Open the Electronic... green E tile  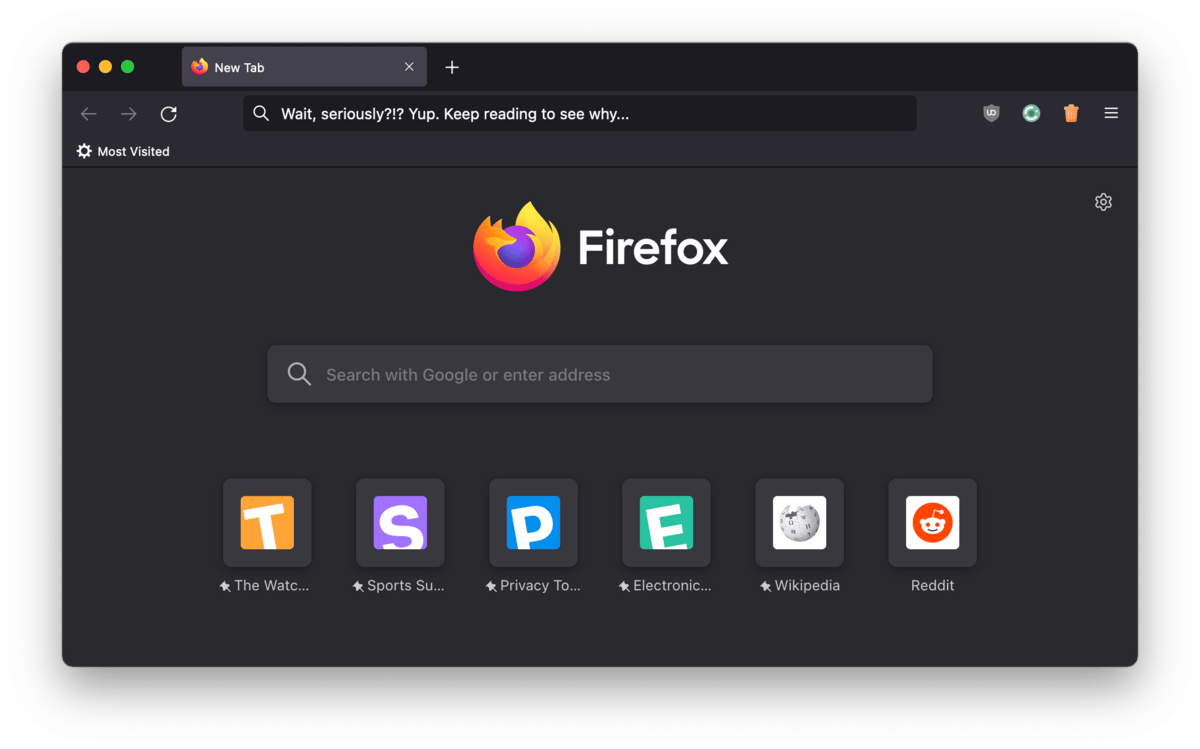click(666, 522)
